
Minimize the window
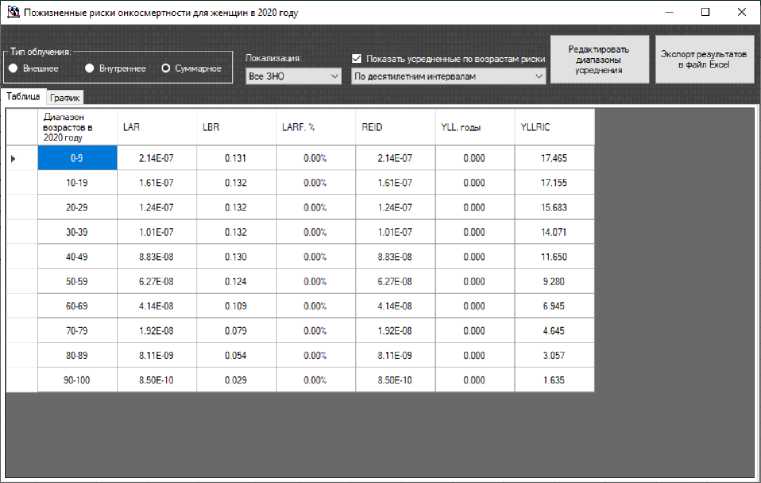click(669, 12)
